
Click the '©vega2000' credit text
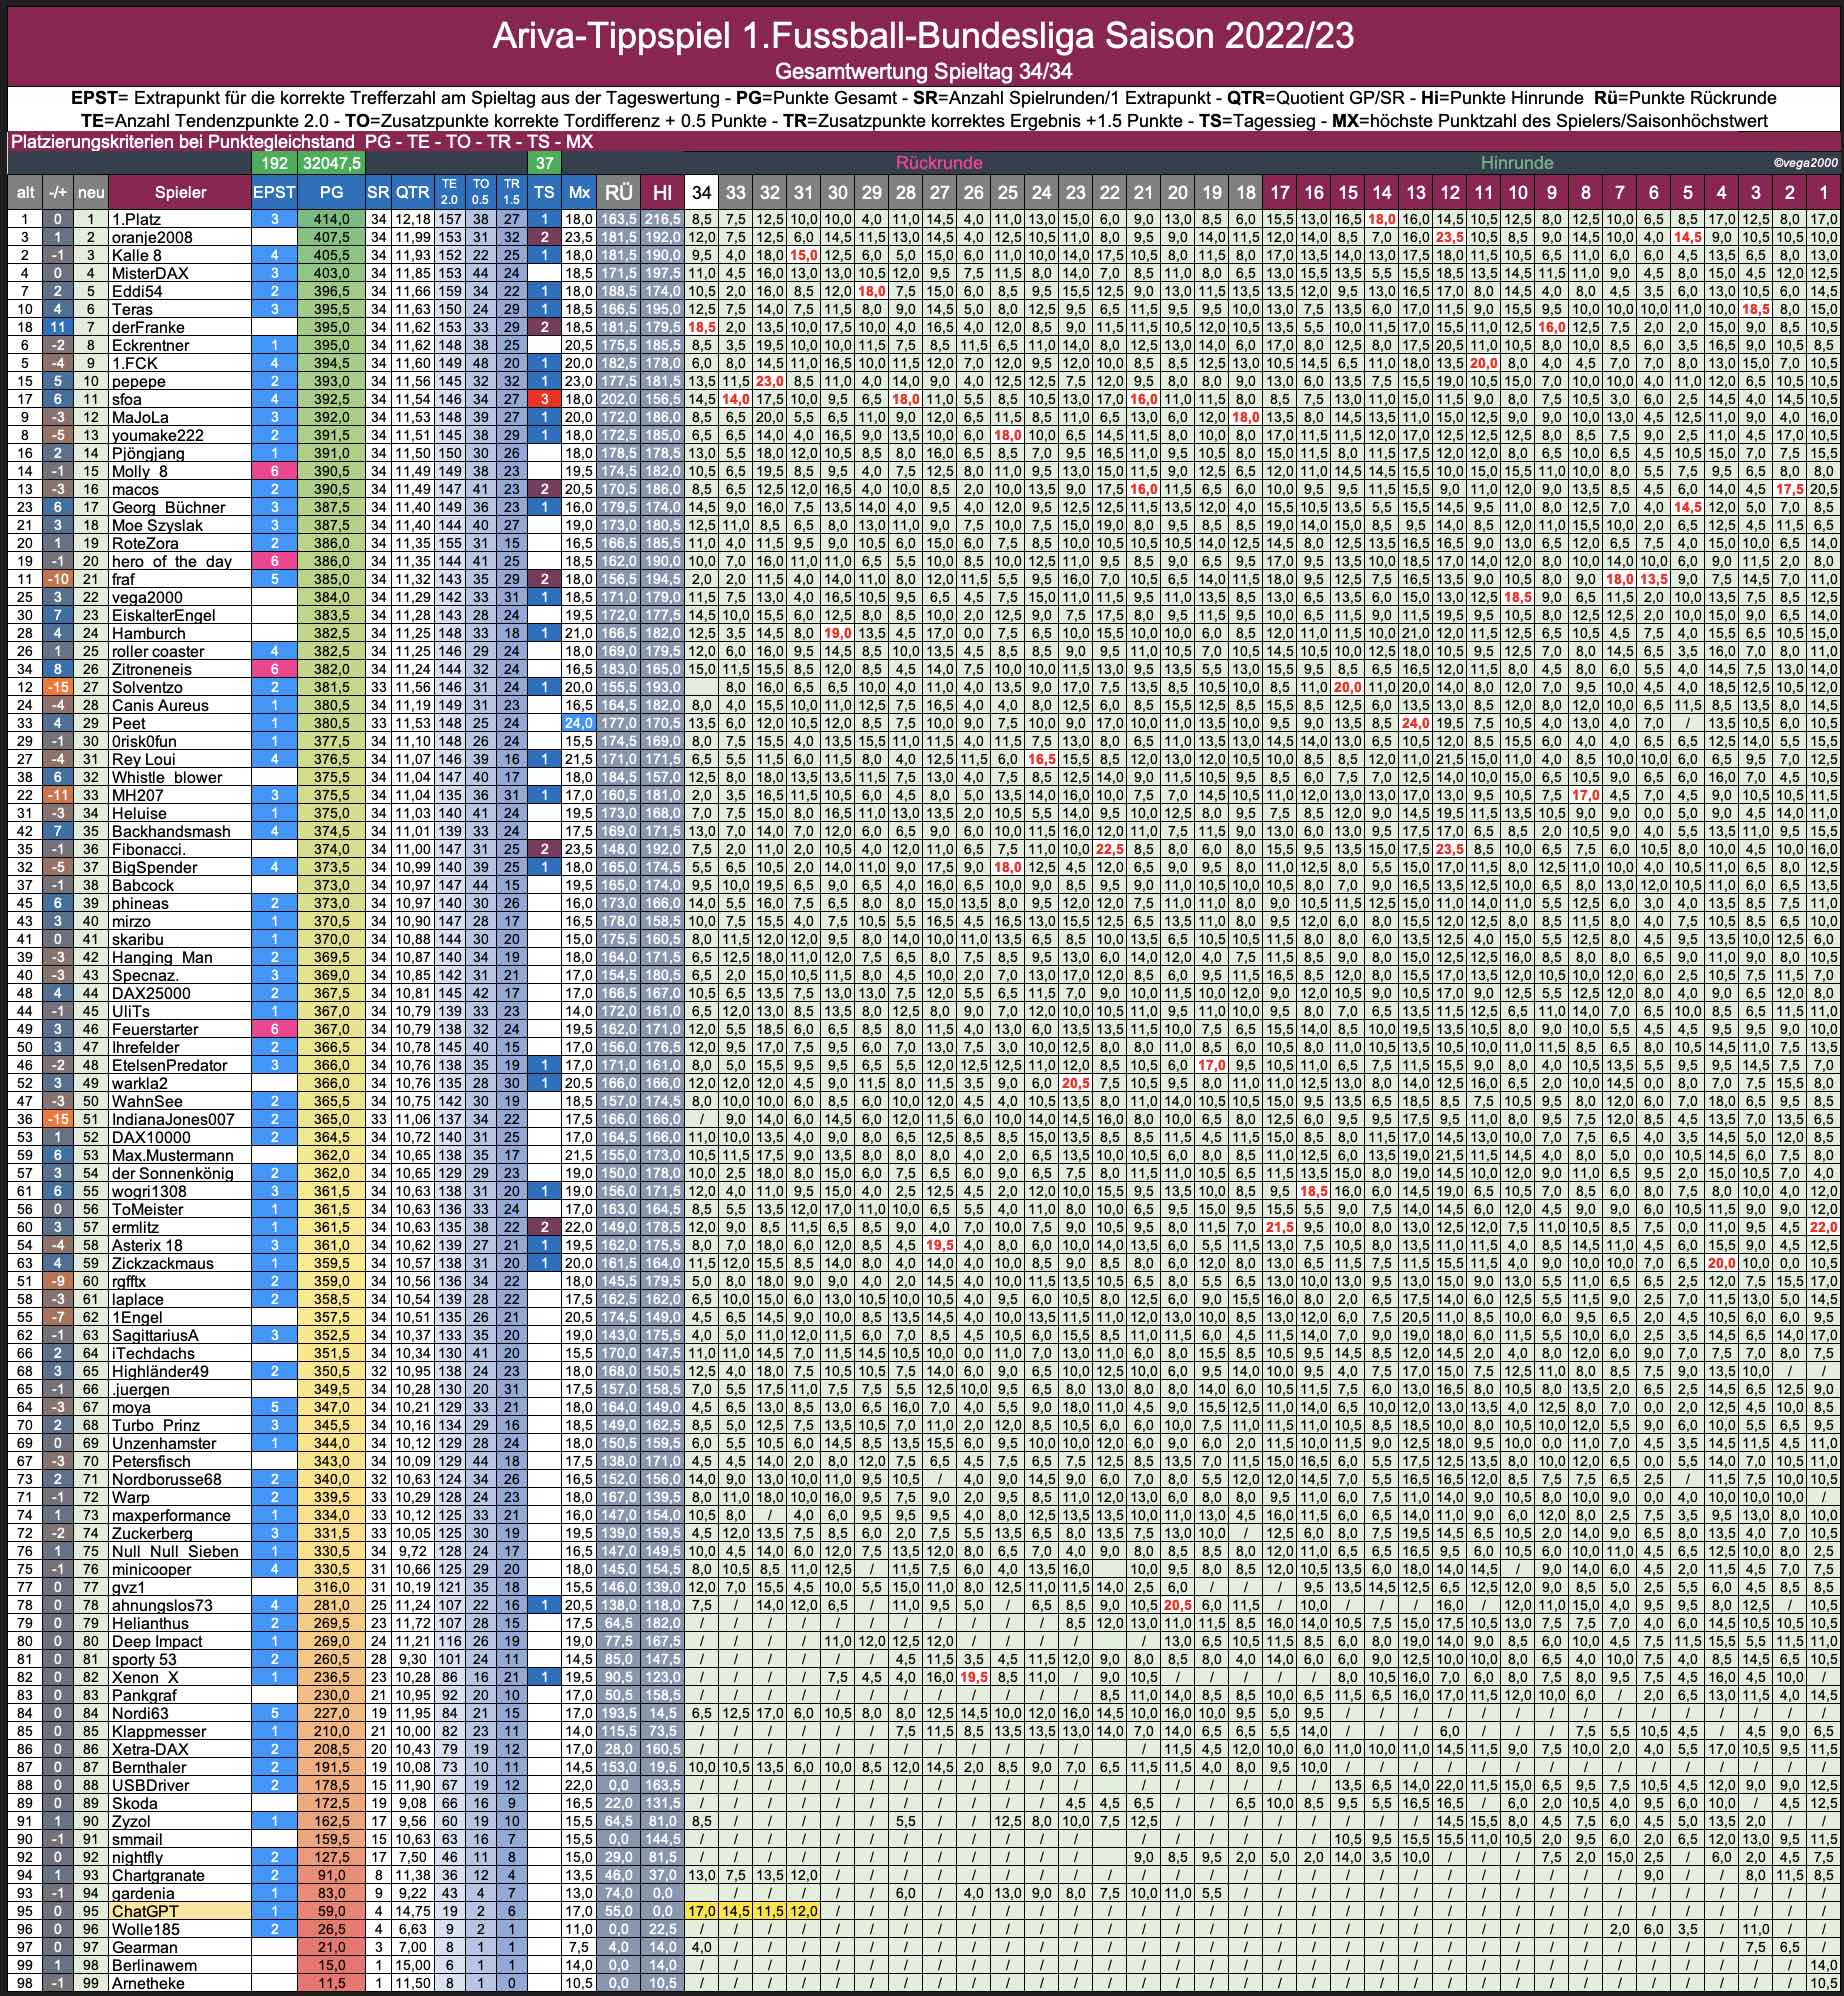click(1806, 162)
